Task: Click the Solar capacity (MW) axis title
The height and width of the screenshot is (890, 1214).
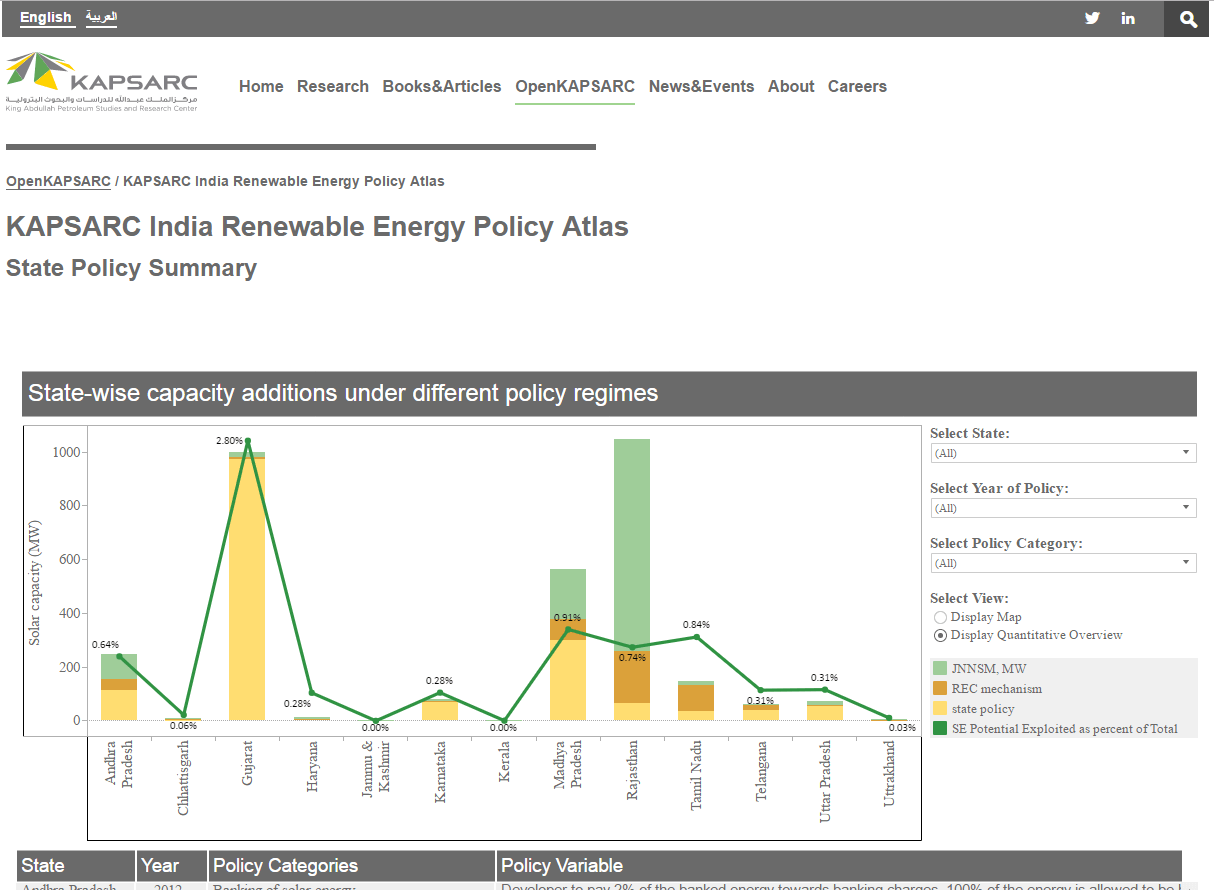Action: coord(34,583)
